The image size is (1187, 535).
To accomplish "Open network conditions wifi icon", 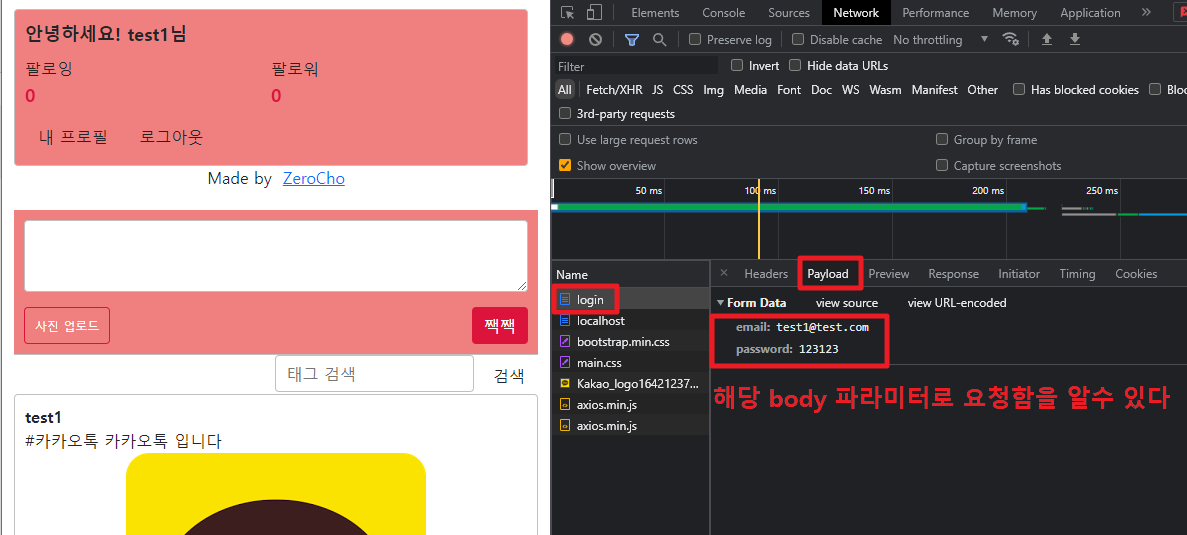I will point(1010,39).
